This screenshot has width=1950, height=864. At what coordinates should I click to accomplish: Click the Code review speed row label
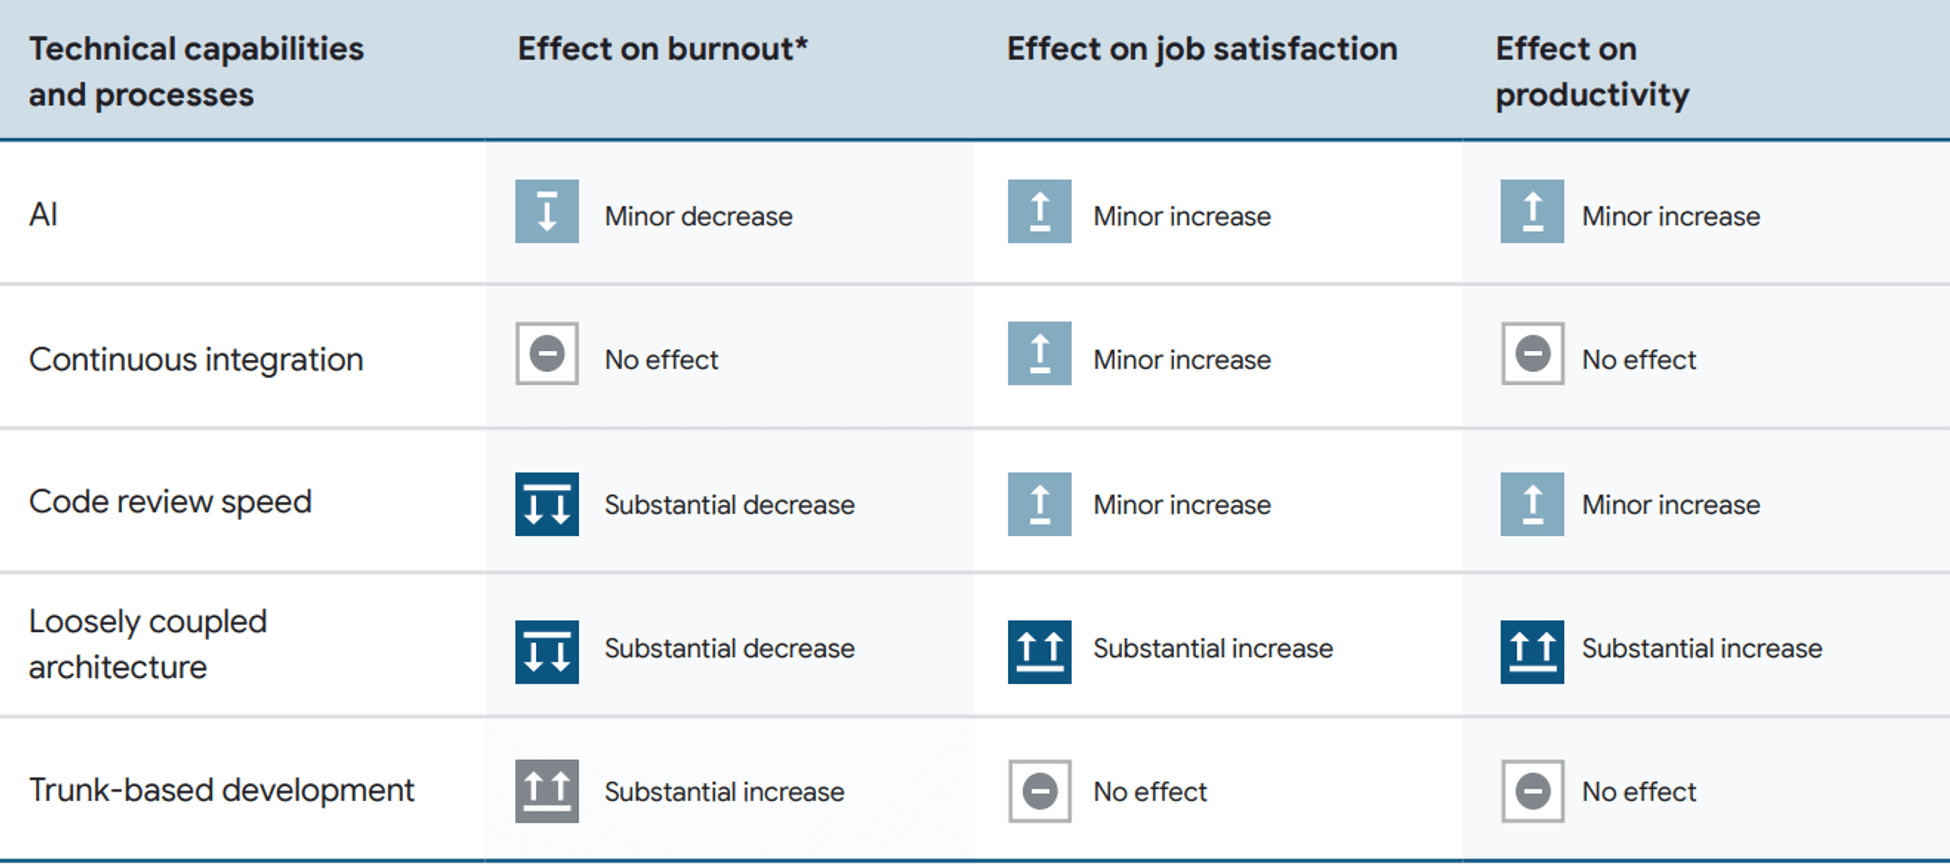pyautogui.click(x=170, y=501)
